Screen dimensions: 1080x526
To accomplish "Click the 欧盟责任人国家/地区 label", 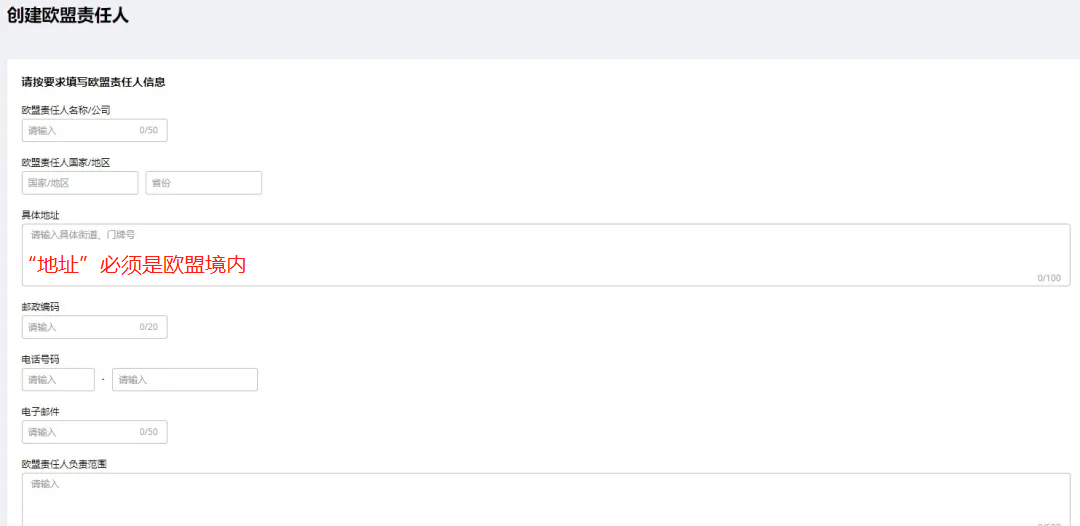I will 66,162.
